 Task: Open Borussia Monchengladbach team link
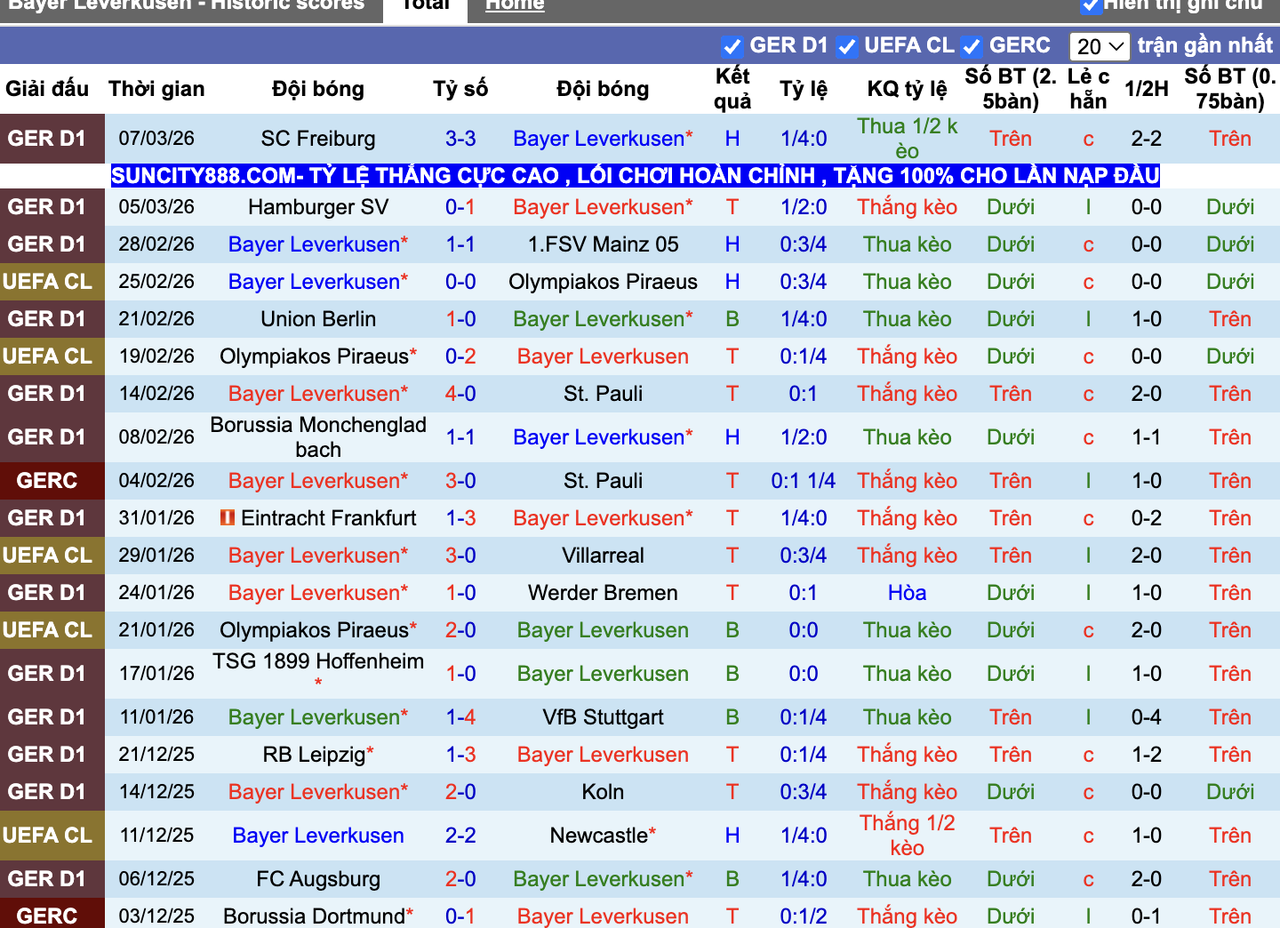click(318, 437)
